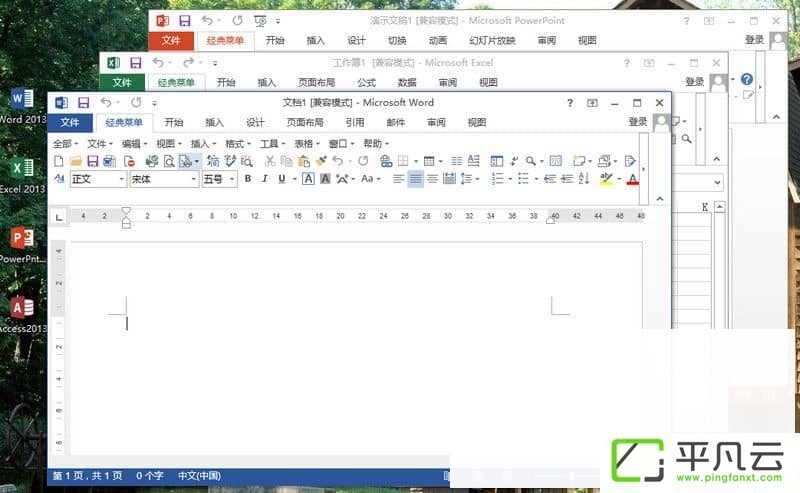
Task: Apply red font color
Action: [633, 179]
